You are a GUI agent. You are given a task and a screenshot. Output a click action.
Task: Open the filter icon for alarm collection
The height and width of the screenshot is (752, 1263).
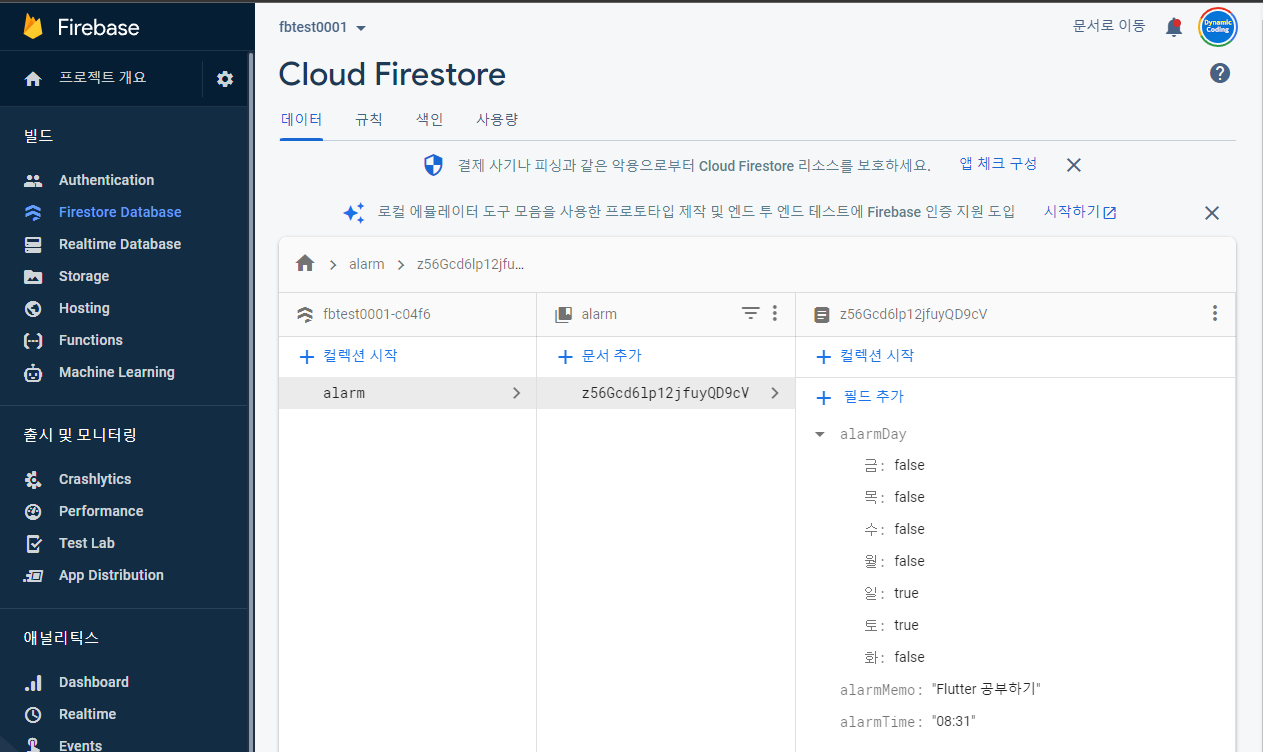pyautogui.click(x=750, y=313)
